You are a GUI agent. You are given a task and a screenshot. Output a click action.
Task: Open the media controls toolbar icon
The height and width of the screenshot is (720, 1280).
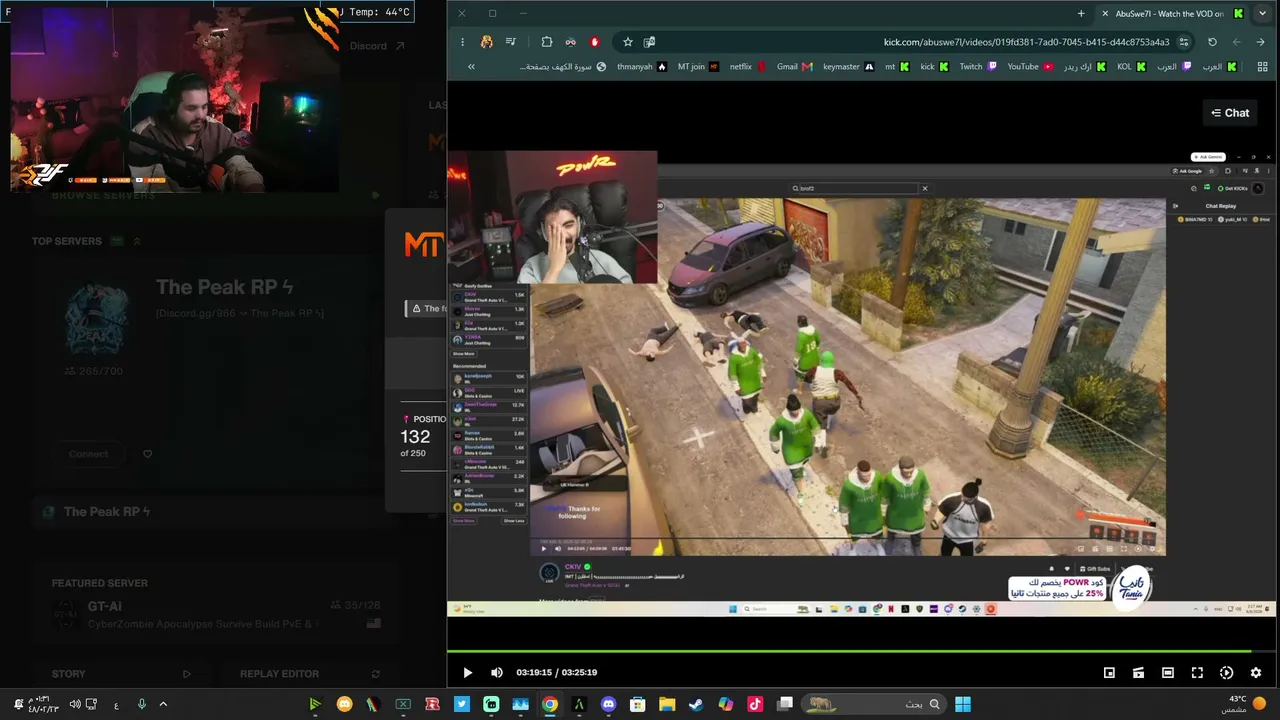click(x=511, y=42)
